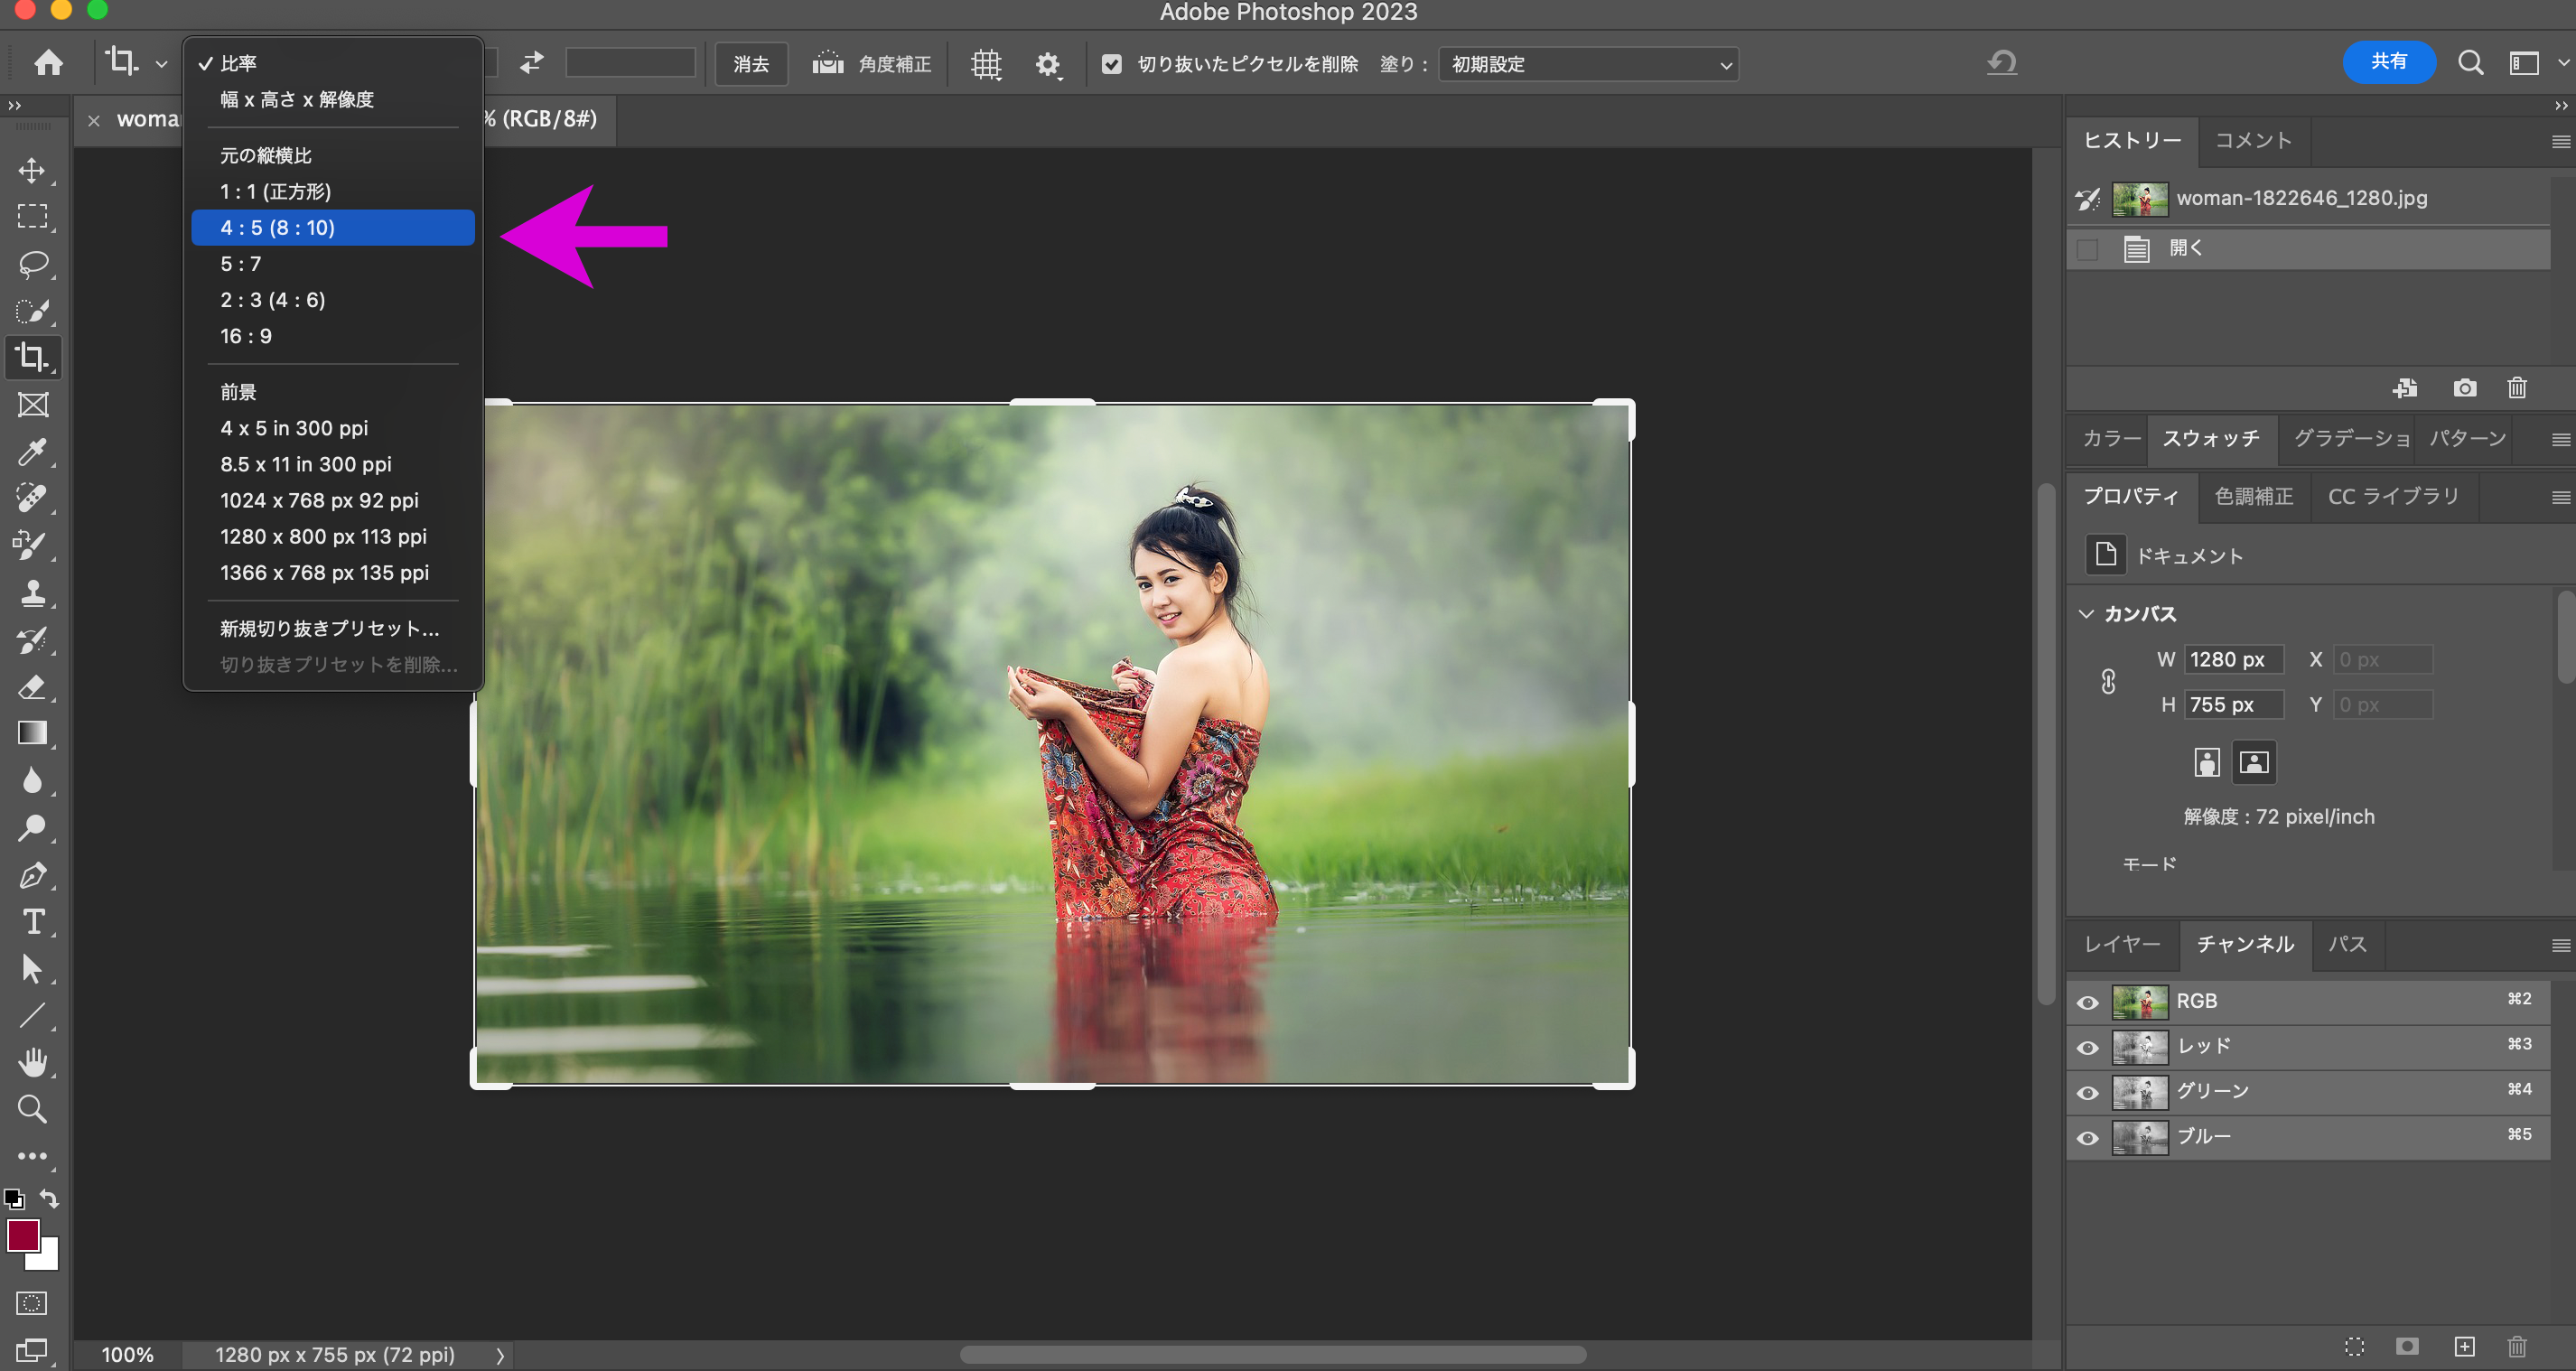This screenshot has width=2576, height=1371.
Task: Open the crop overlay grid options icon
Action: click(985, 63)
